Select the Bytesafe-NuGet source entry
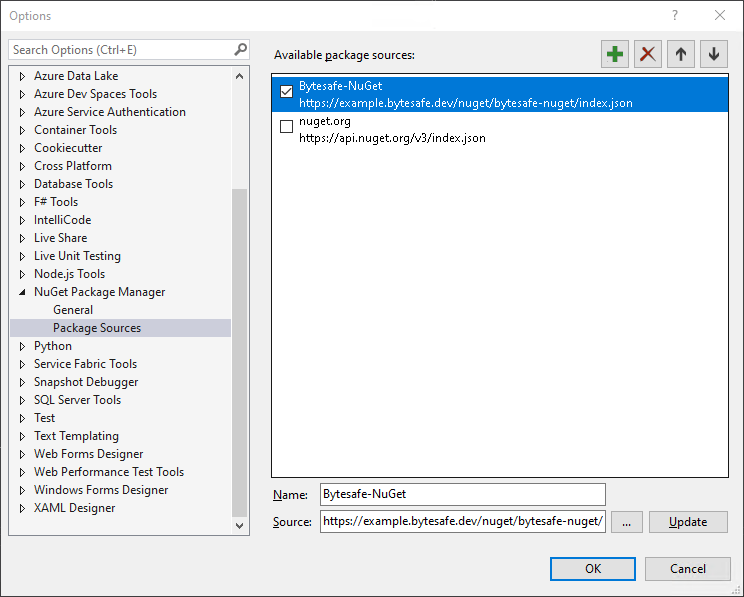Screen dimensions: 744x597 (500, 94)
